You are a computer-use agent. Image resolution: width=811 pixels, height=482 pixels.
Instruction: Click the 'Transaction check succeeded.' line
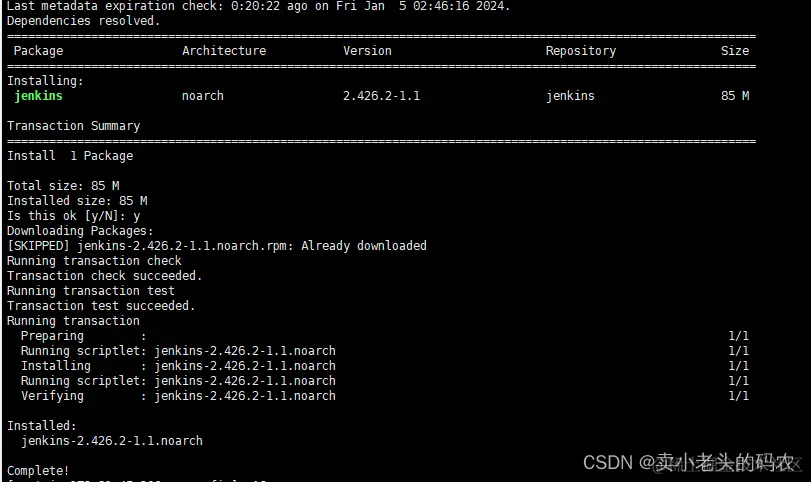104,276
